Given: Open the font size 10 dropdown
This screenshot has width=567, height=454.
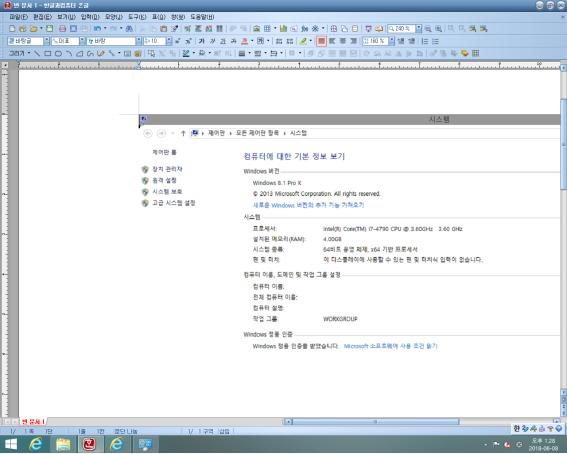Looking at the screenshot, I should click(x=169, y=41).
